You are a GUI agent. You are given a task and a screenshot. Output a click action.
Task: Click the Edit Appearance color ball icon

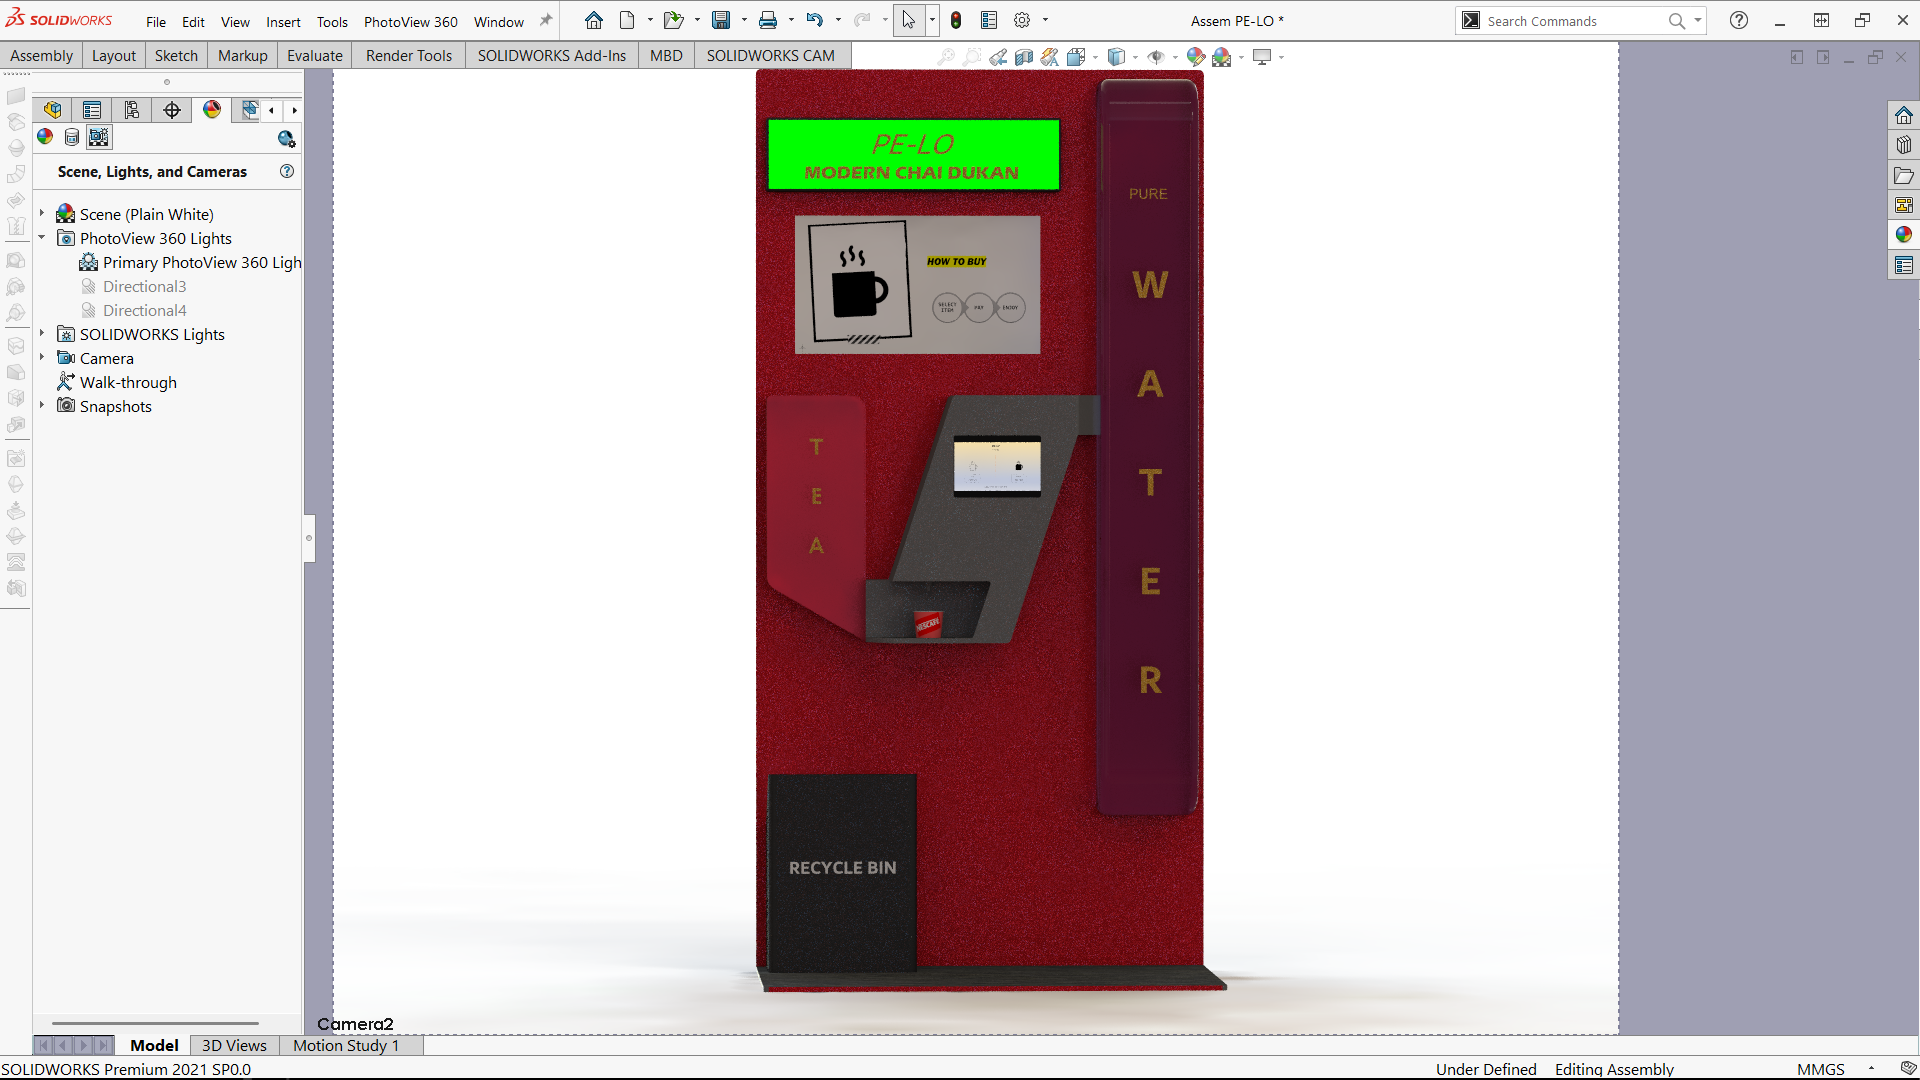pos(1195,57)
